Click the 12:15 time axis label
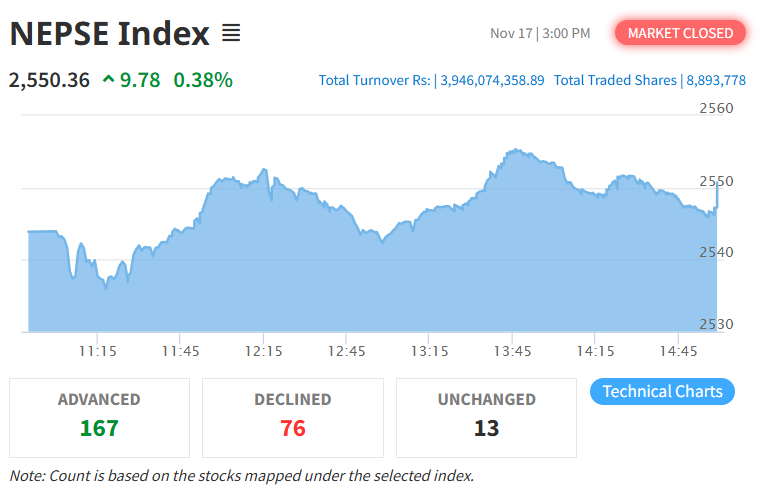Viewport: 760px width, 503px height. (x=263, y=351)
